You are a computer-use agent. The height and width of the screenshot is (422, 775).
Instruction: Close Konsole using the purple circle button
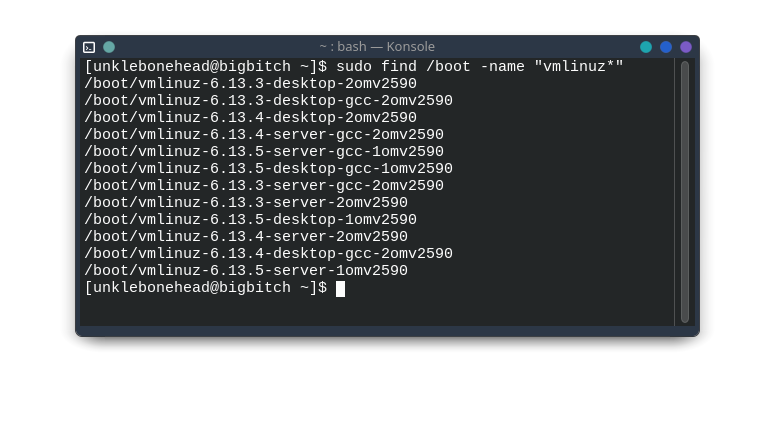click(686, 47)
